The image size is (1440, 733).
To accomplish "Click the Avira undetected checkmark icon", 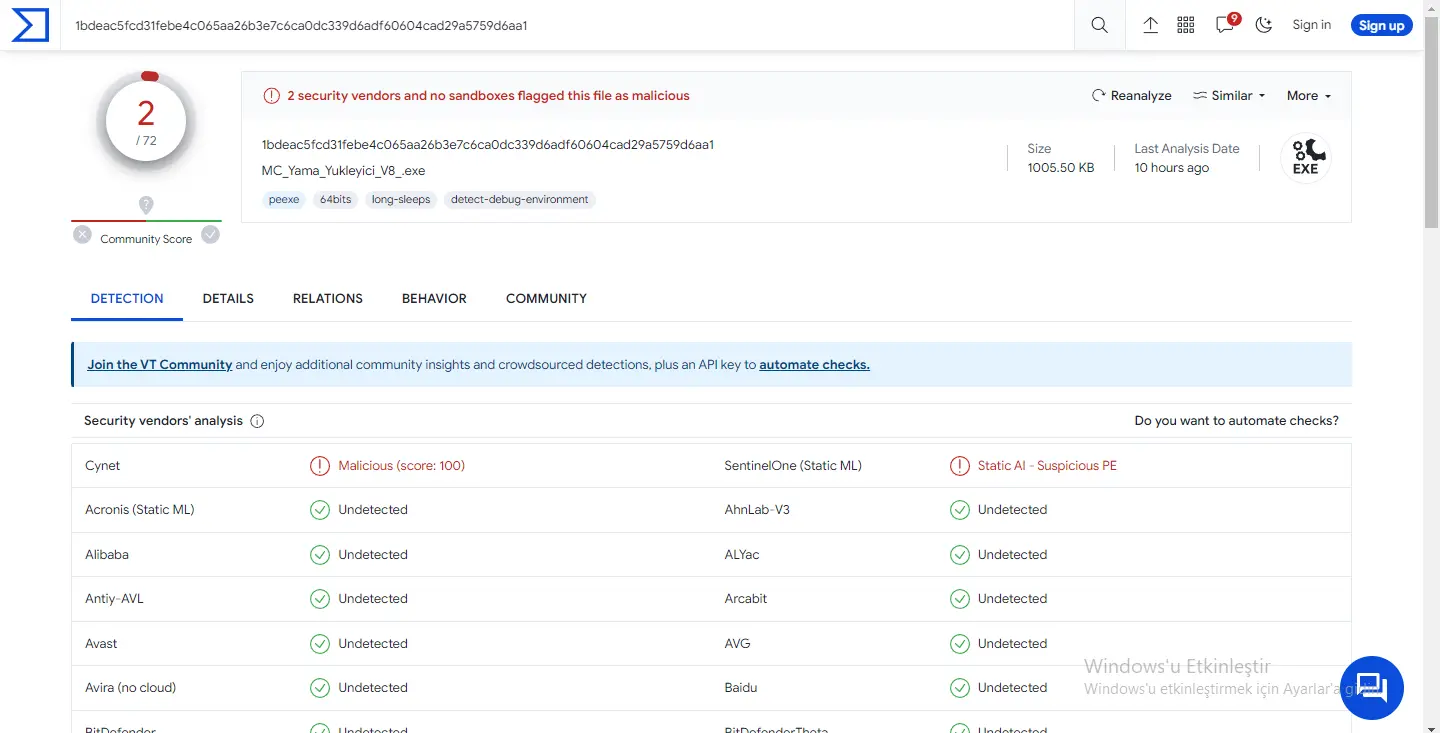I will tap(320, 688).
